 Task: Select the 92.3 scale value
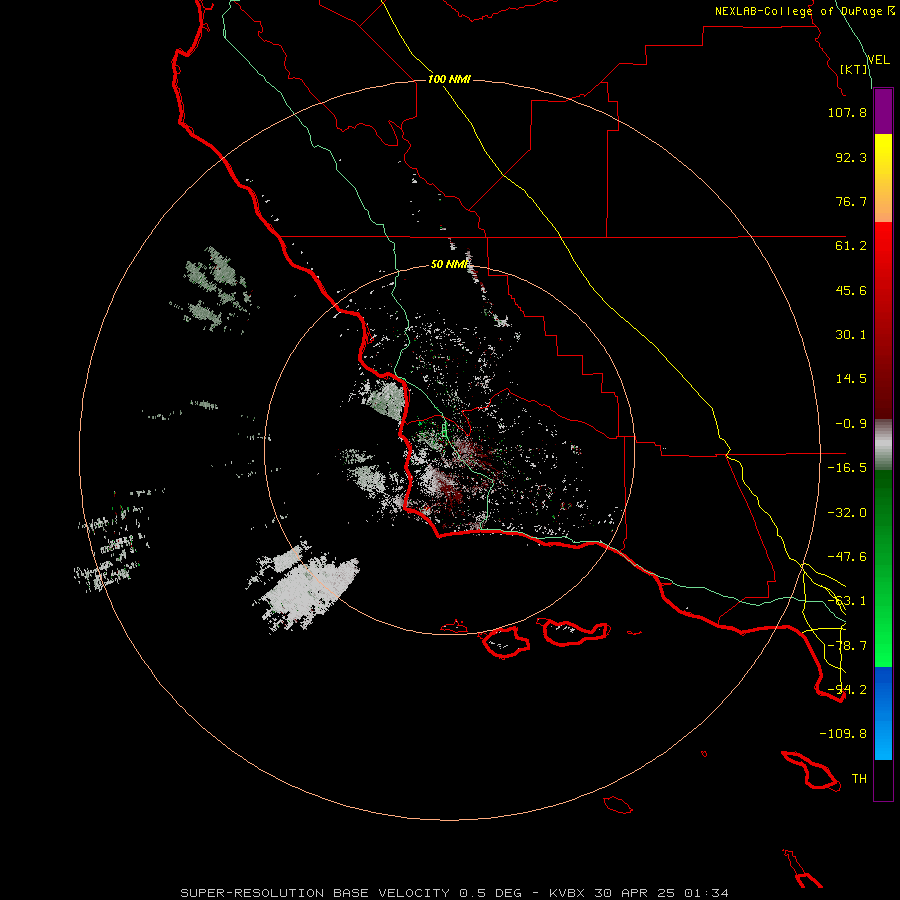point(851,157)
